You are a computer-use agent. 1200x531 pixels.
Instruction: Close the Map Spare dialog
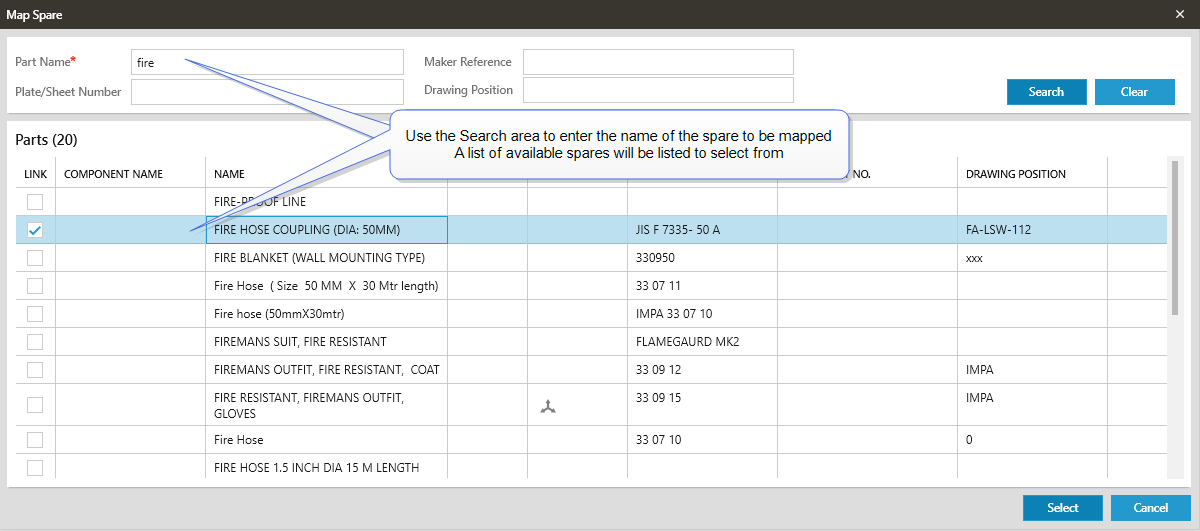click(x=1180, y=14)
